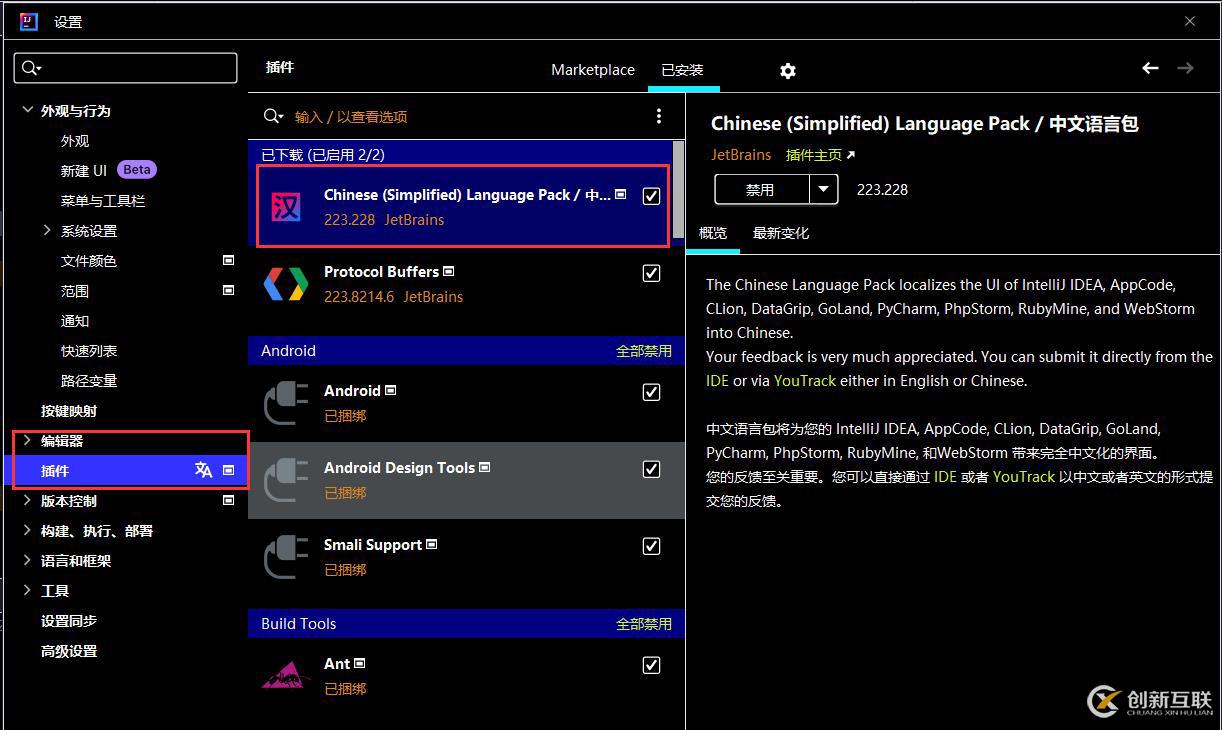Uncheck the Protocol Buffers plugin
This screenshot has height=730, width=1222.
(x=651, y=273)
